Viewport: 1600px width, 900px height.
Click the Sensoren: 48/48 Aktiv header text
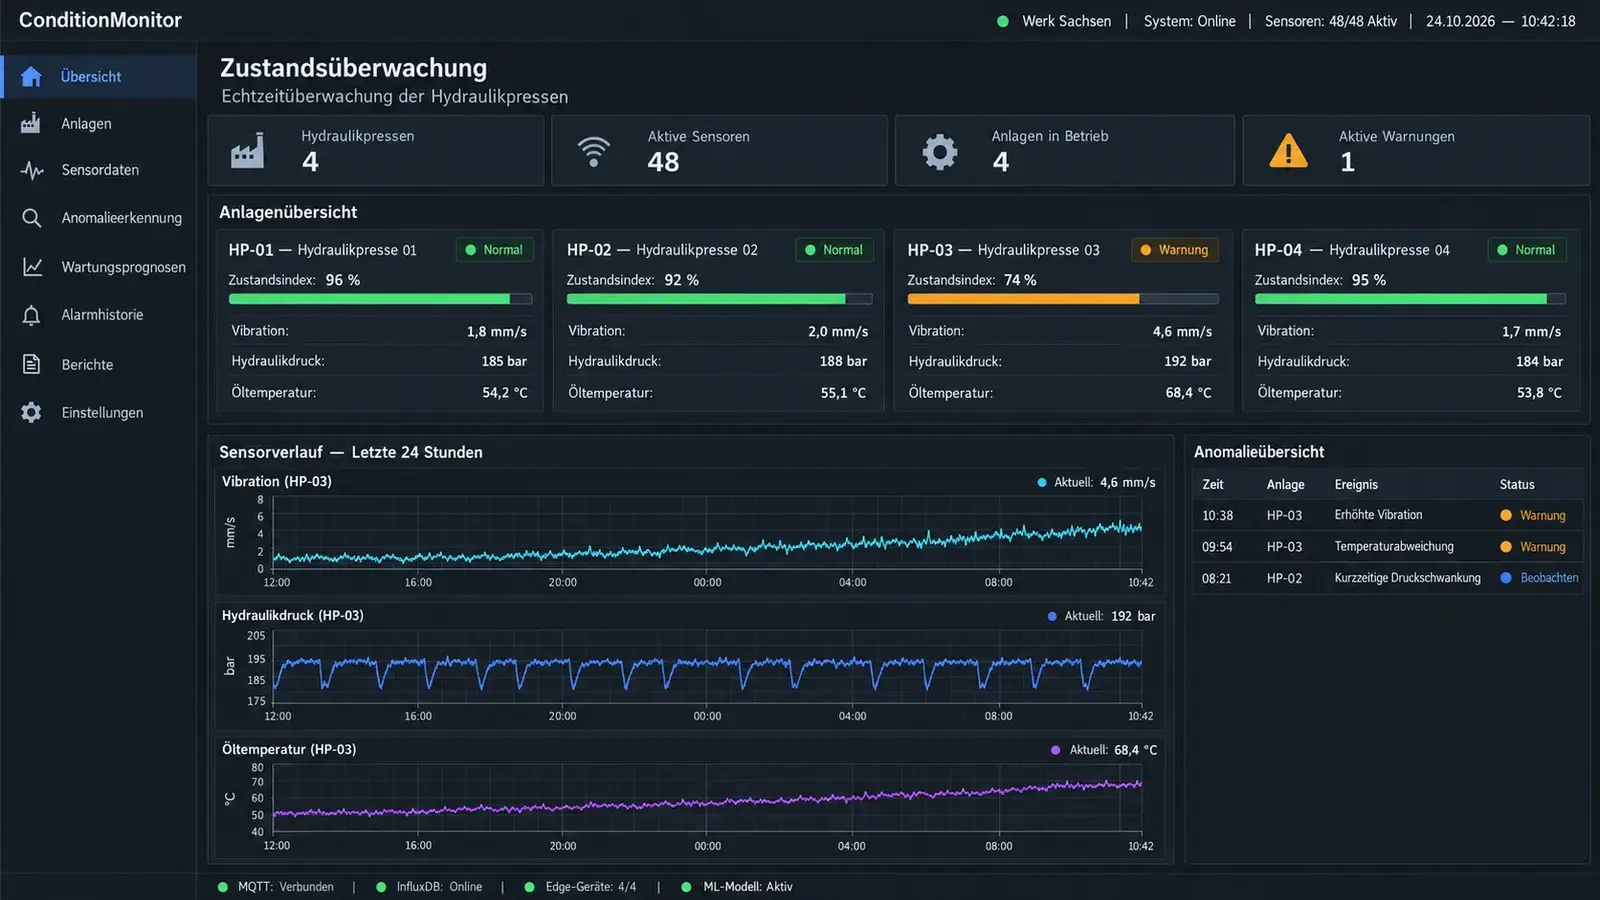coord(1330,21)
